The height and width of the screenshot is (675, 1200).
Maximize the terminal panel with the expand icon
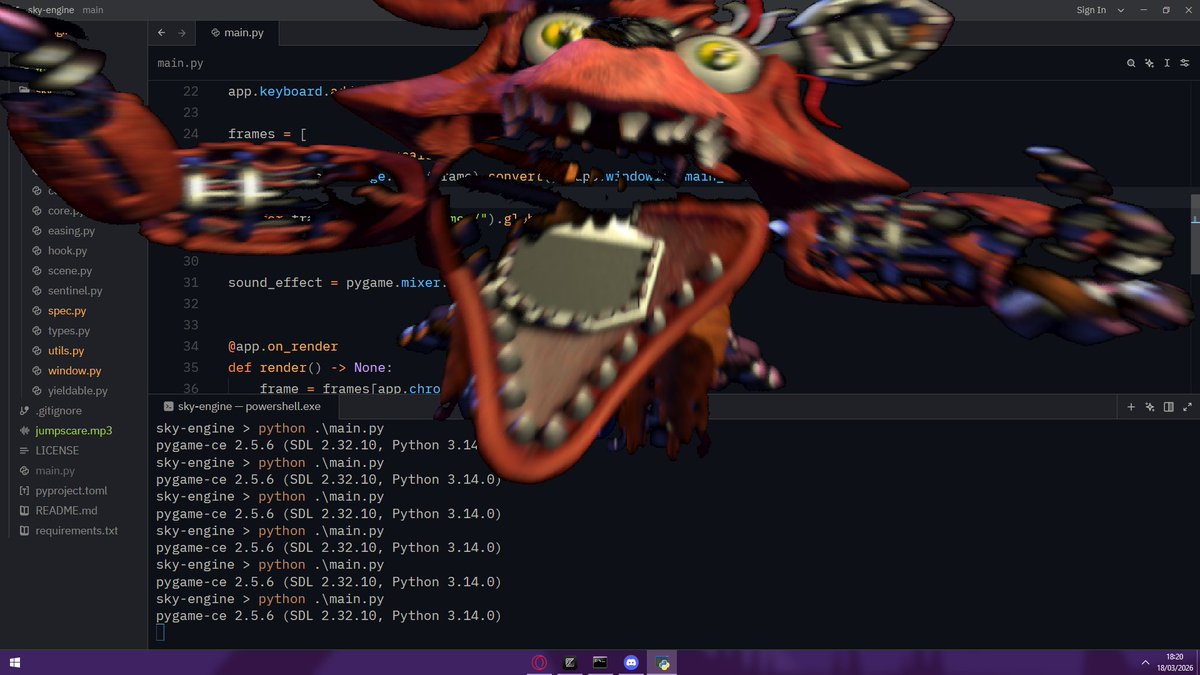tap(1187, 407)
